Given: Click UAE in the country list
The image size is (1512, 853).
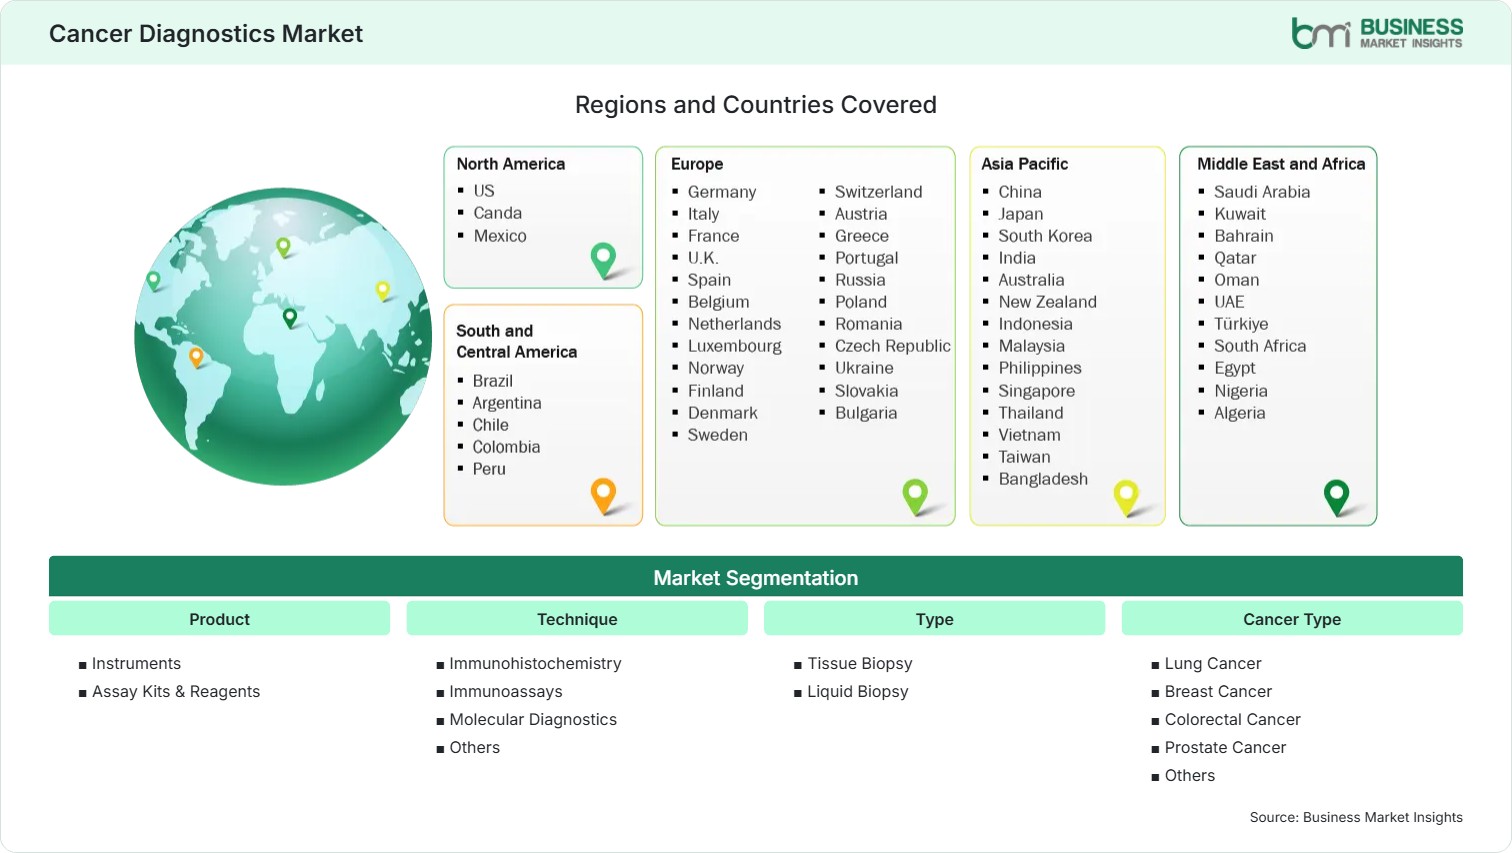Looking at the screenshot, I should [x=1229, y=302].
